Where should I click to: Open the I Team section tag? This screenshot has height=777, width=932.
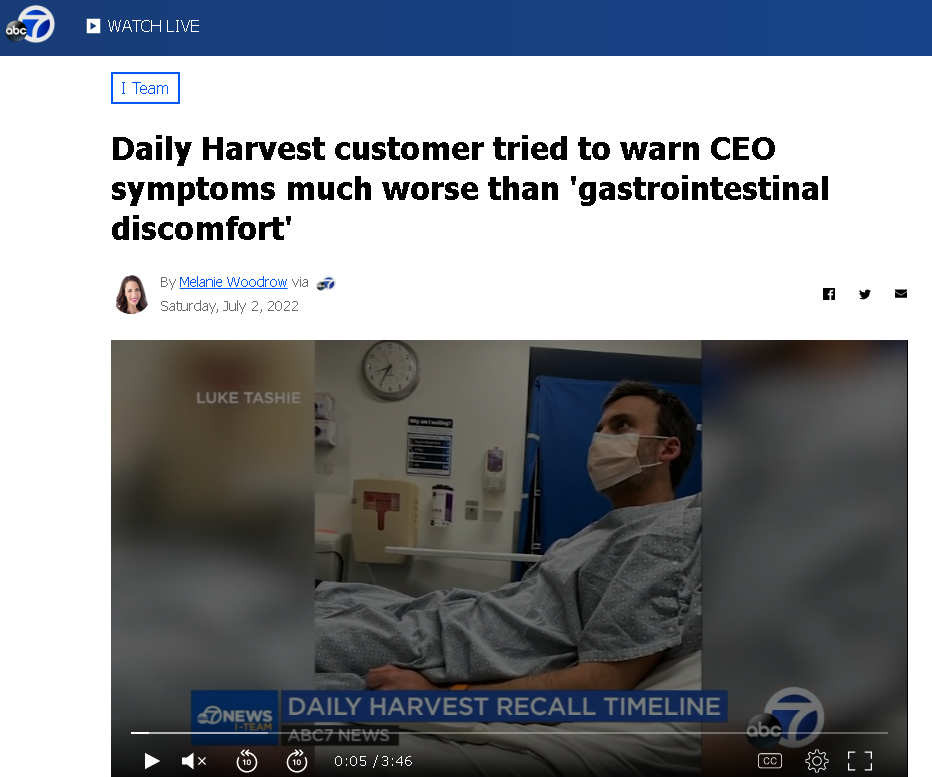(145, 88)
